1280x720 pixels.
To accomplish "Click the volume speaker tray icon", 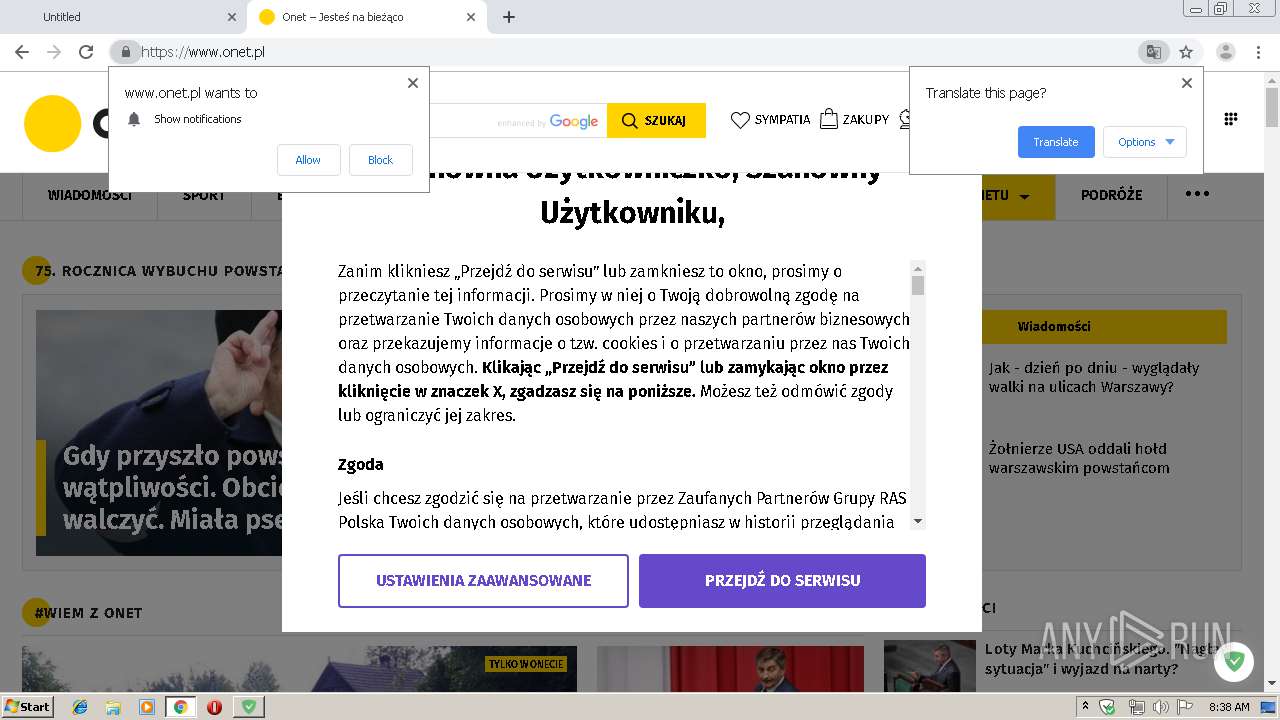I will (x=1161, y=707).
